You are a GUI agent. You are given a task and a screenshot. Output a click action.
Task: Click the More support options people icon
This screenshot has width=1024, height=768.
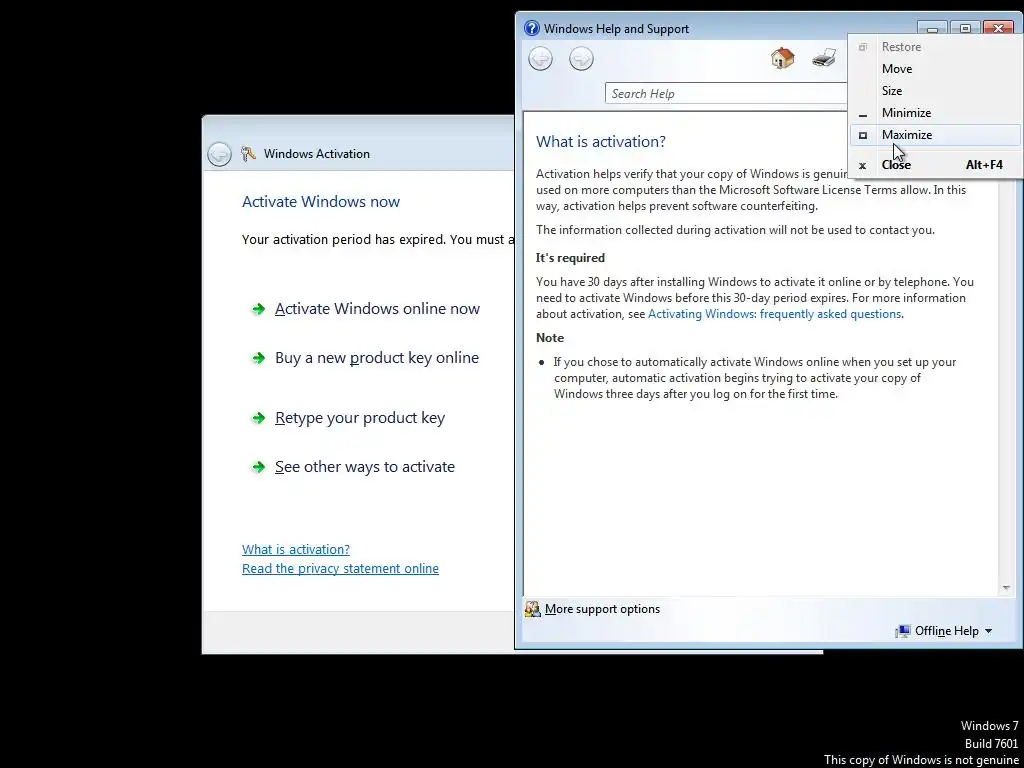(x=533, y=609)
